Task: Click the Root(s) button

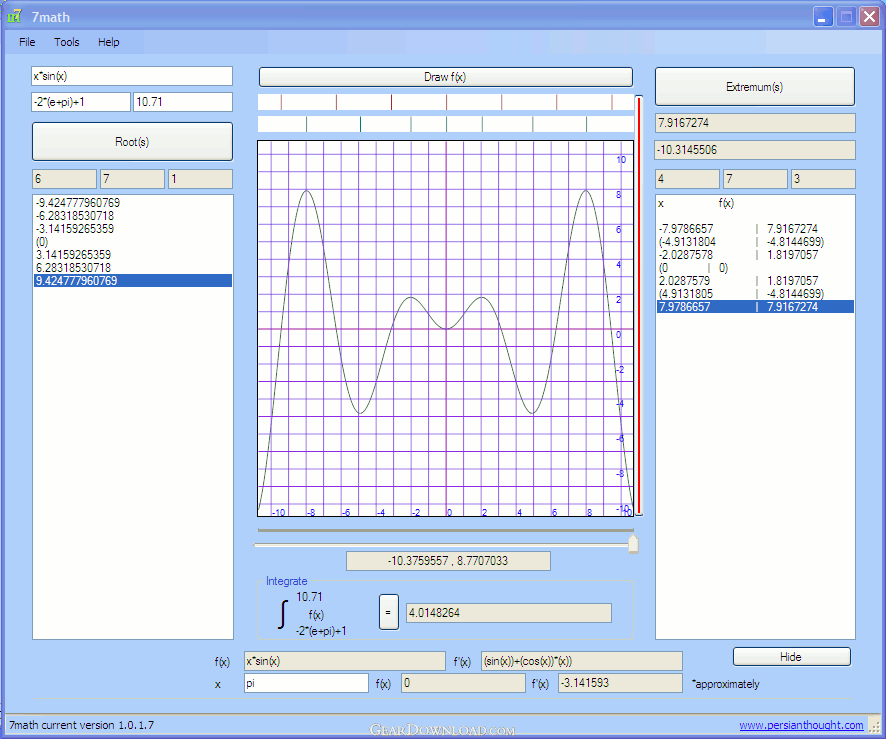Action: [x=132, y=142]
